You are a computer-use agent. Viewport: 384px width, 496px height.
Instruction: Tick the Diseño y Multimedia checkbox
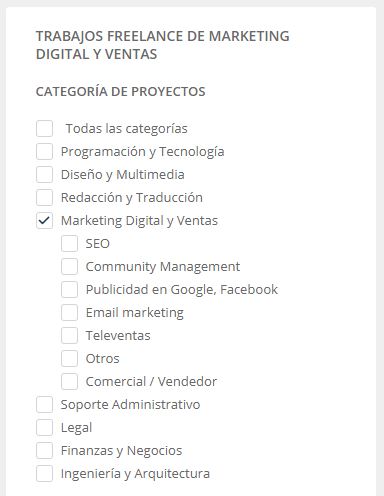click(44, 175)
